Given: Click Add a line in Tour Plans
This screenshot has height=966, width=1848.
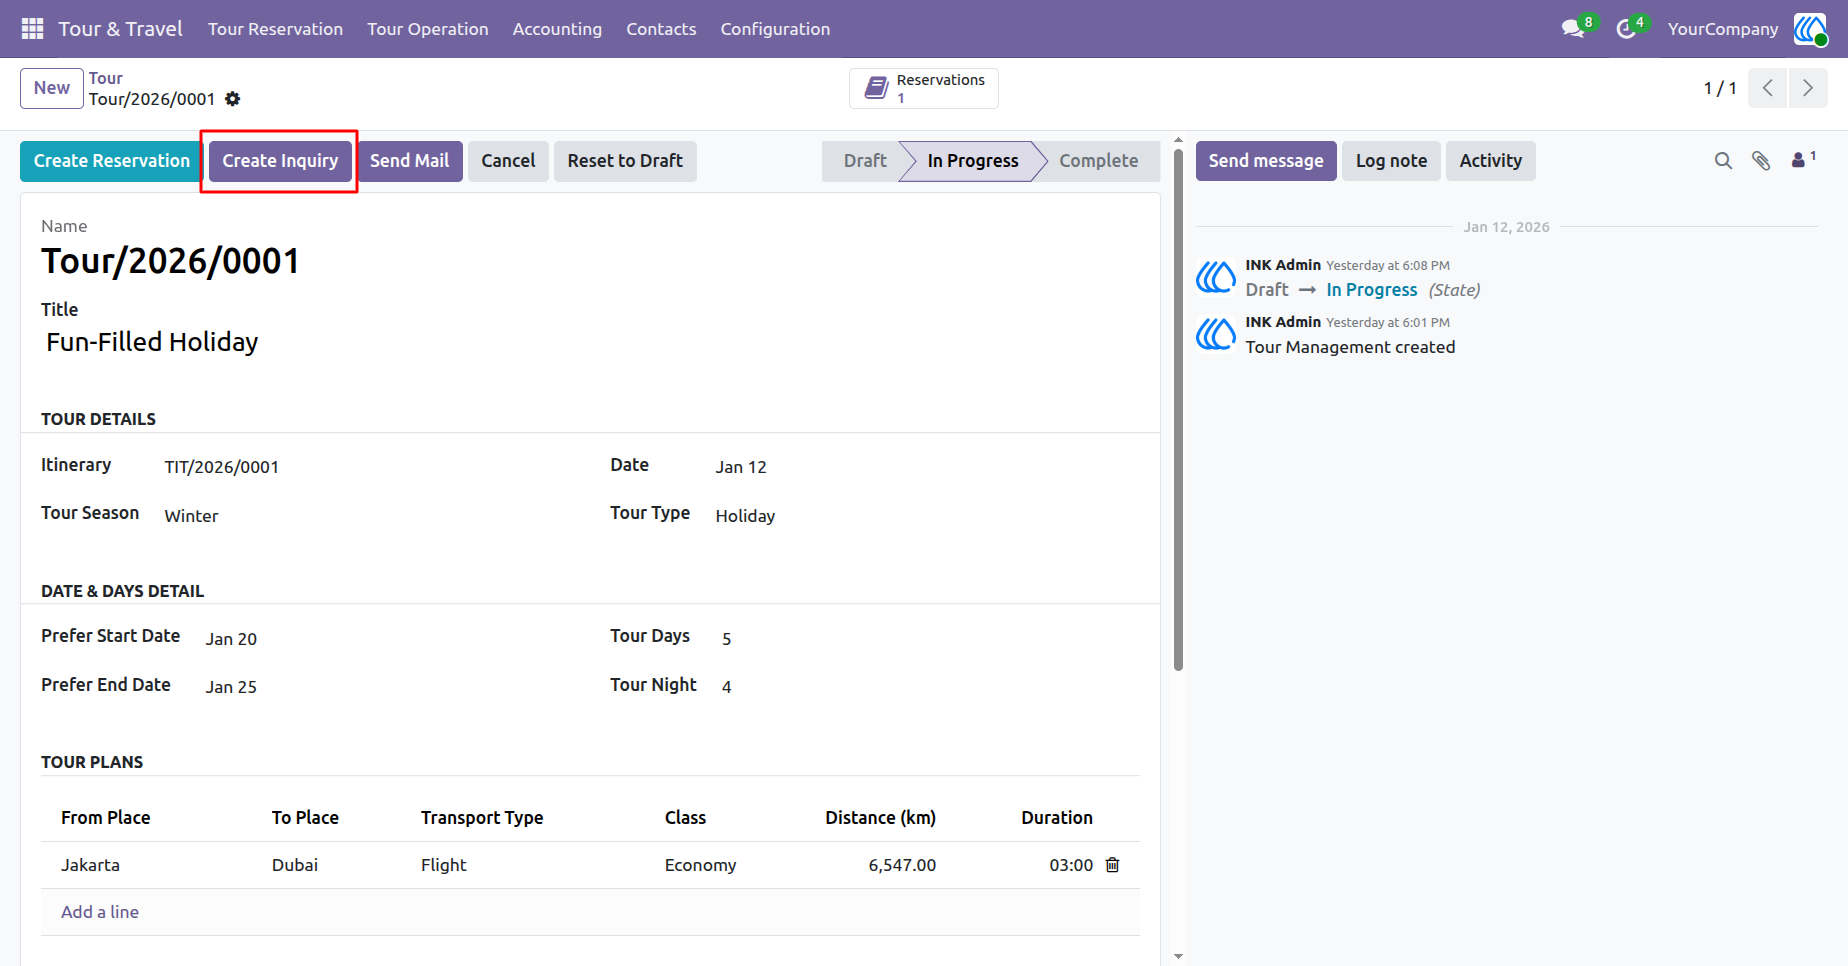Looking at the screenshot, I should tap(100, 912).
